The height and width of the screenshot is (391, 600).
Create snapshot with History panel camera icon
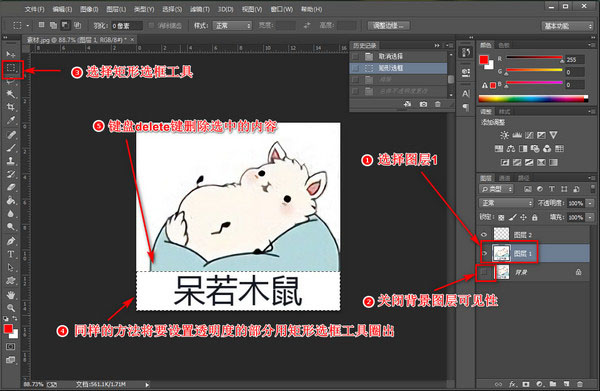(x=423, y=104)
